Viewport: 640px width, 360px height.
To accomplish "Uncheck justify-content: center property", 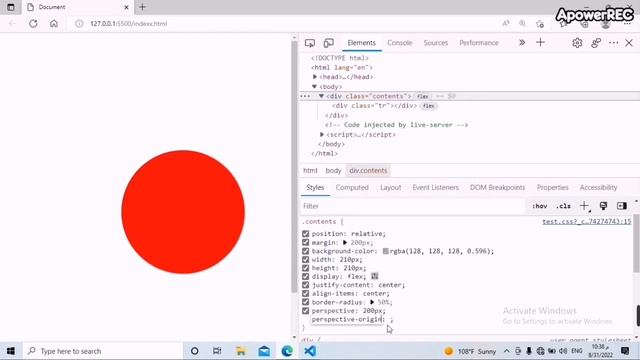I will tap(305, 285).
